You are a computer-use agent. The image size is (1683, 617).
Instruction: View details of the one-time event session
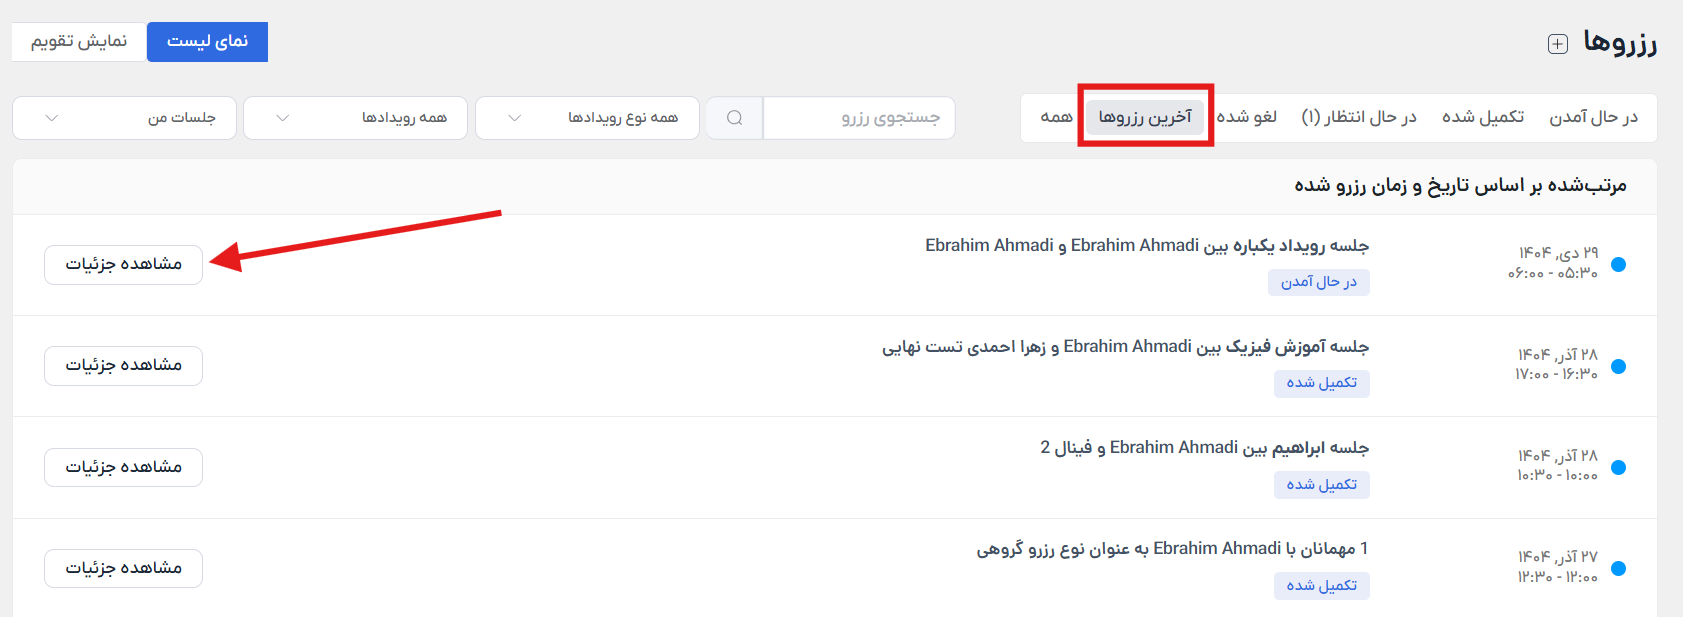pyautogui.click(x=123, y=264)
